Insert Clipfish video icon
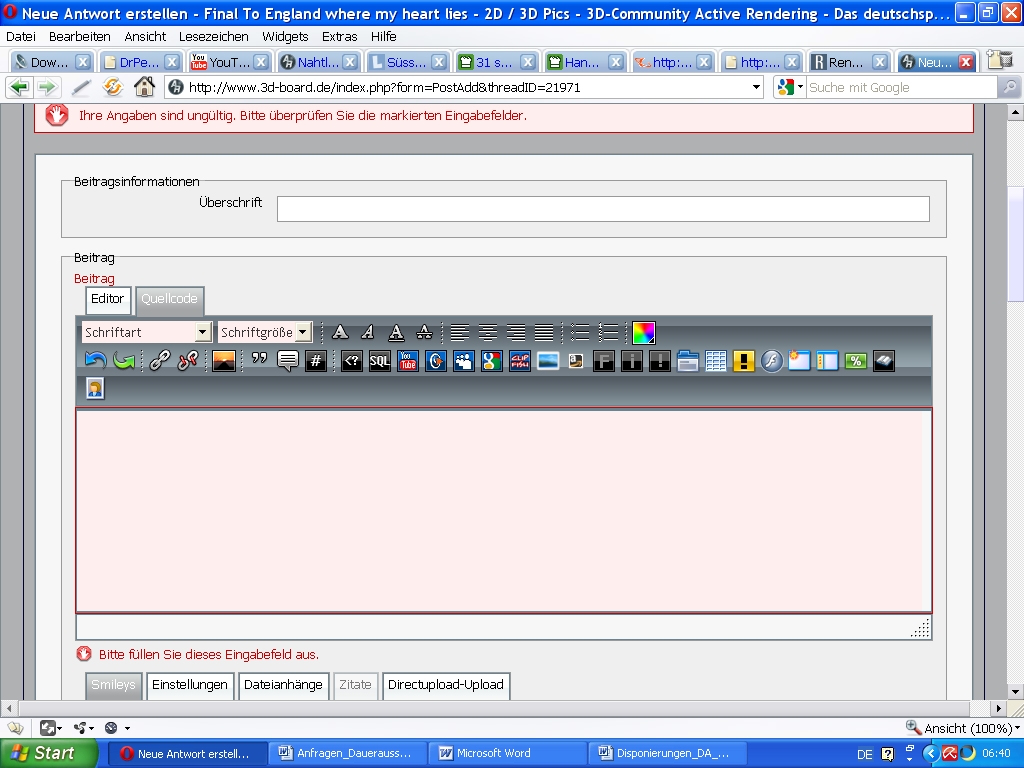The height and width of the screenshot is (768, 1024). (x=520, y=360)
